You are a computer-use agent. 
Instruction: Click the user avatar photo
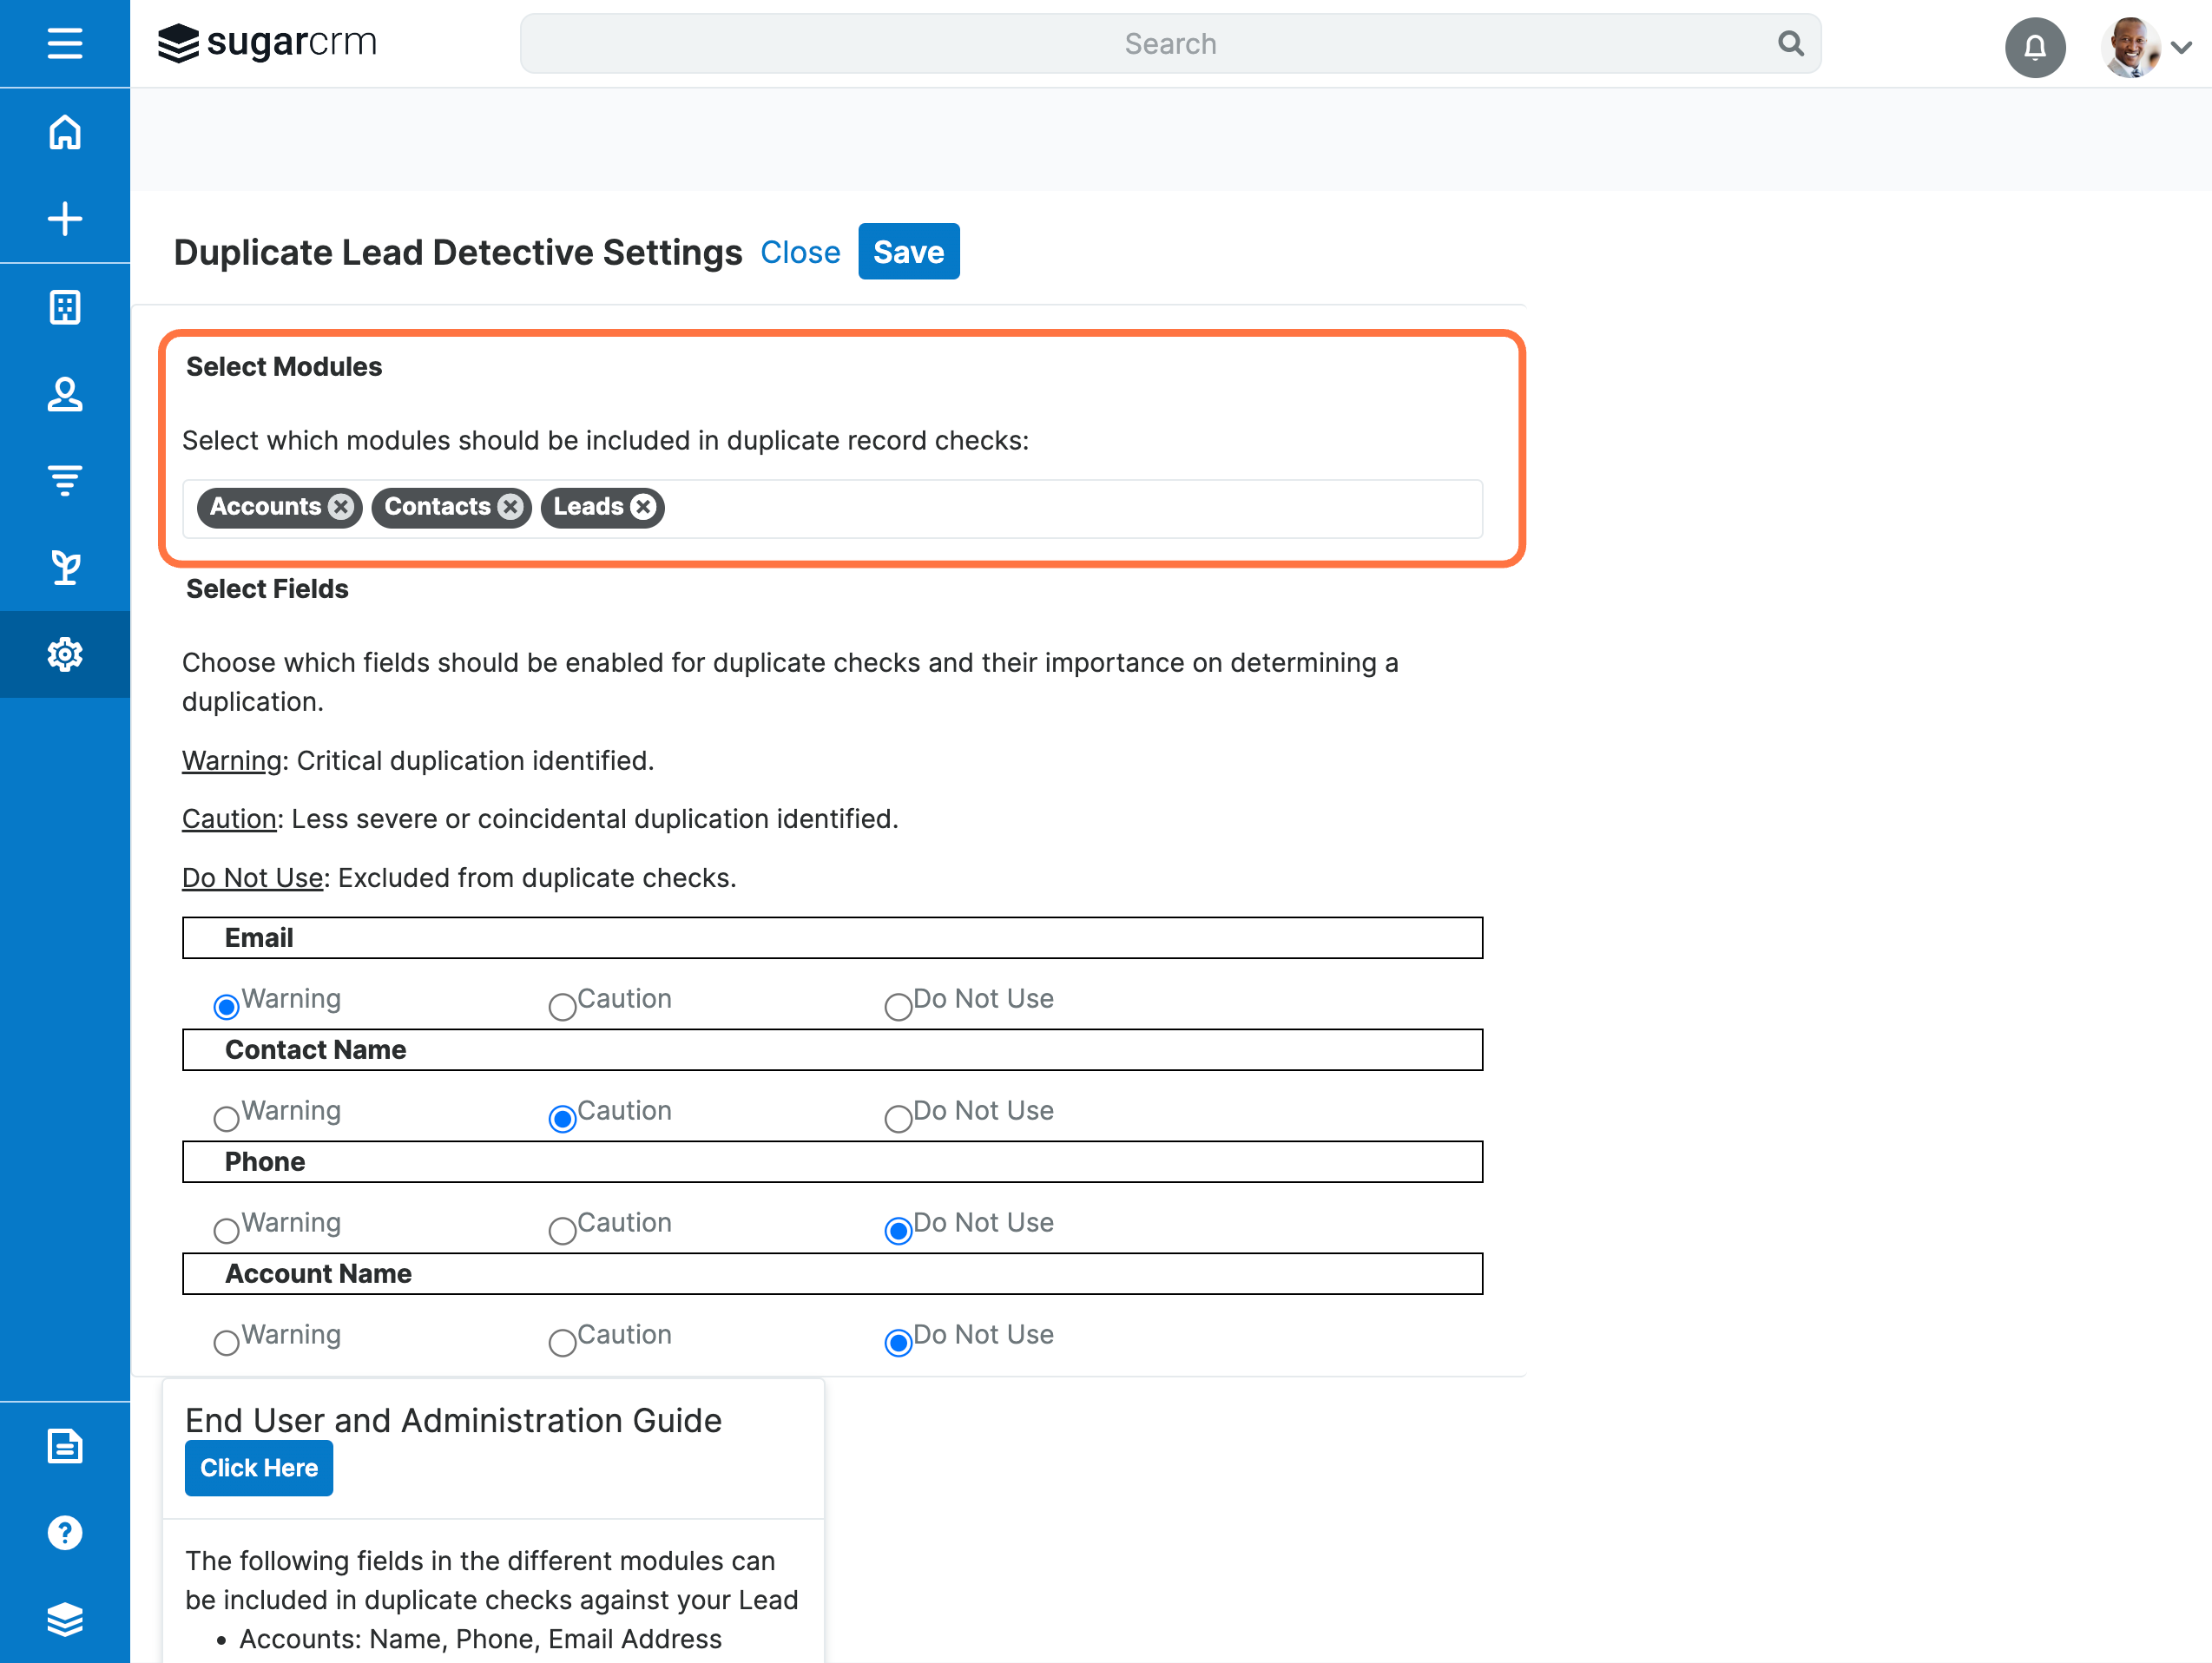tap(2130, 47)
